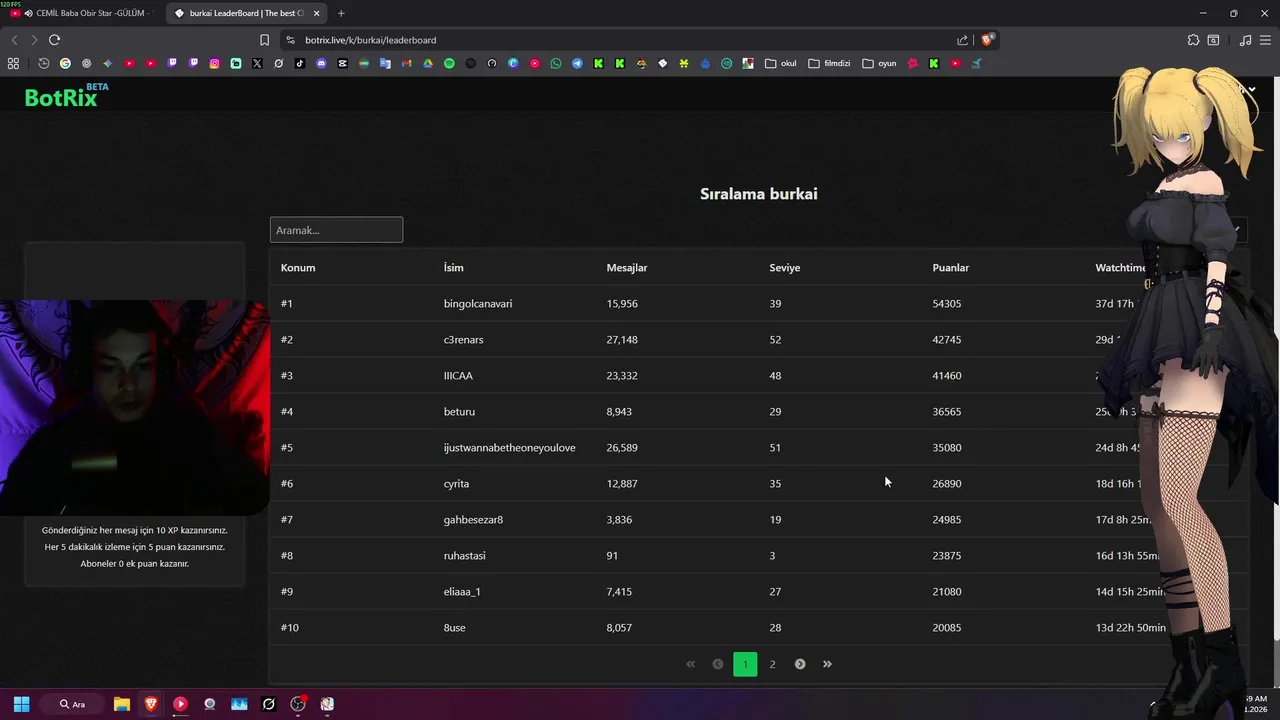Image resolution: width=1280 pixels, height=720 pixels.
Task: Open the Instagram bookmark icon
Action: click(x=214, y=63)
